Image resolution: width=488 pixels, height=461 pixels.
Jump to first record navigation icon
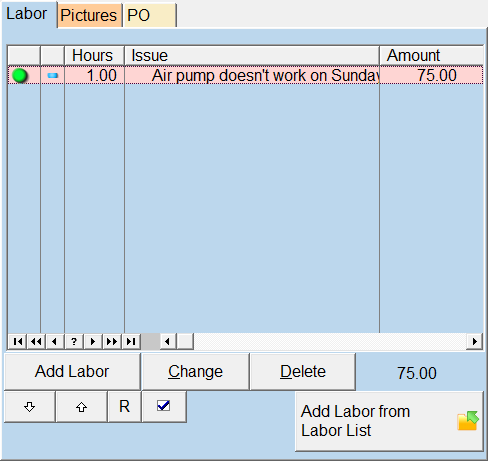[x=18, y=341]
